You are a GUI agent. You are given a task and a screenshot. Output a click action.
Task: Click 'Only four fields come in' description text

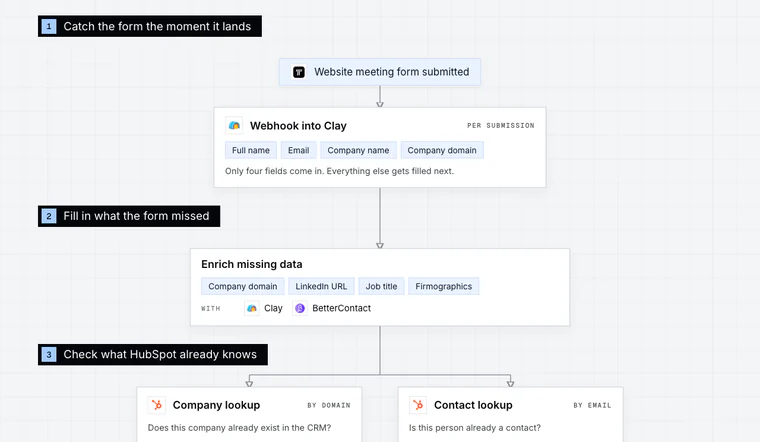(x=339, y=171)
